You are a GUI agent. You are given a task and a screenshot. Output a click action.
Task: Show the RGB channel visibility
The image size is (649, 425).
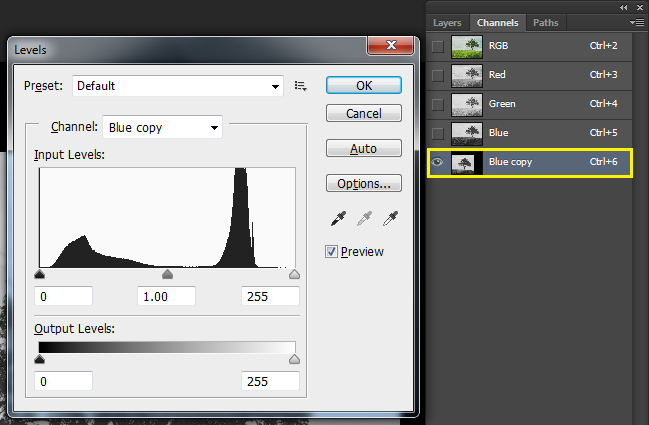click(437, 46)
